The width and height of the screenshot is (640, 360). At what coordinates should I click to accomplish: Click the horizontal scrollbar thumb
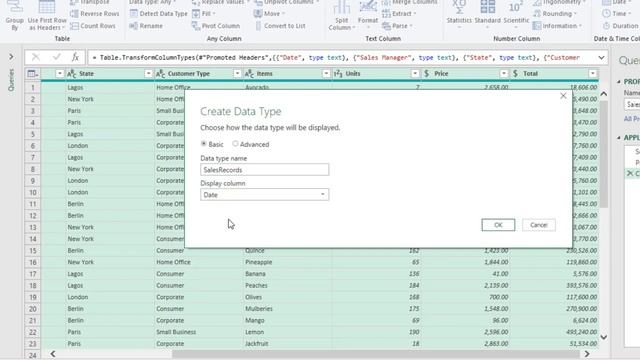point(376,354)
